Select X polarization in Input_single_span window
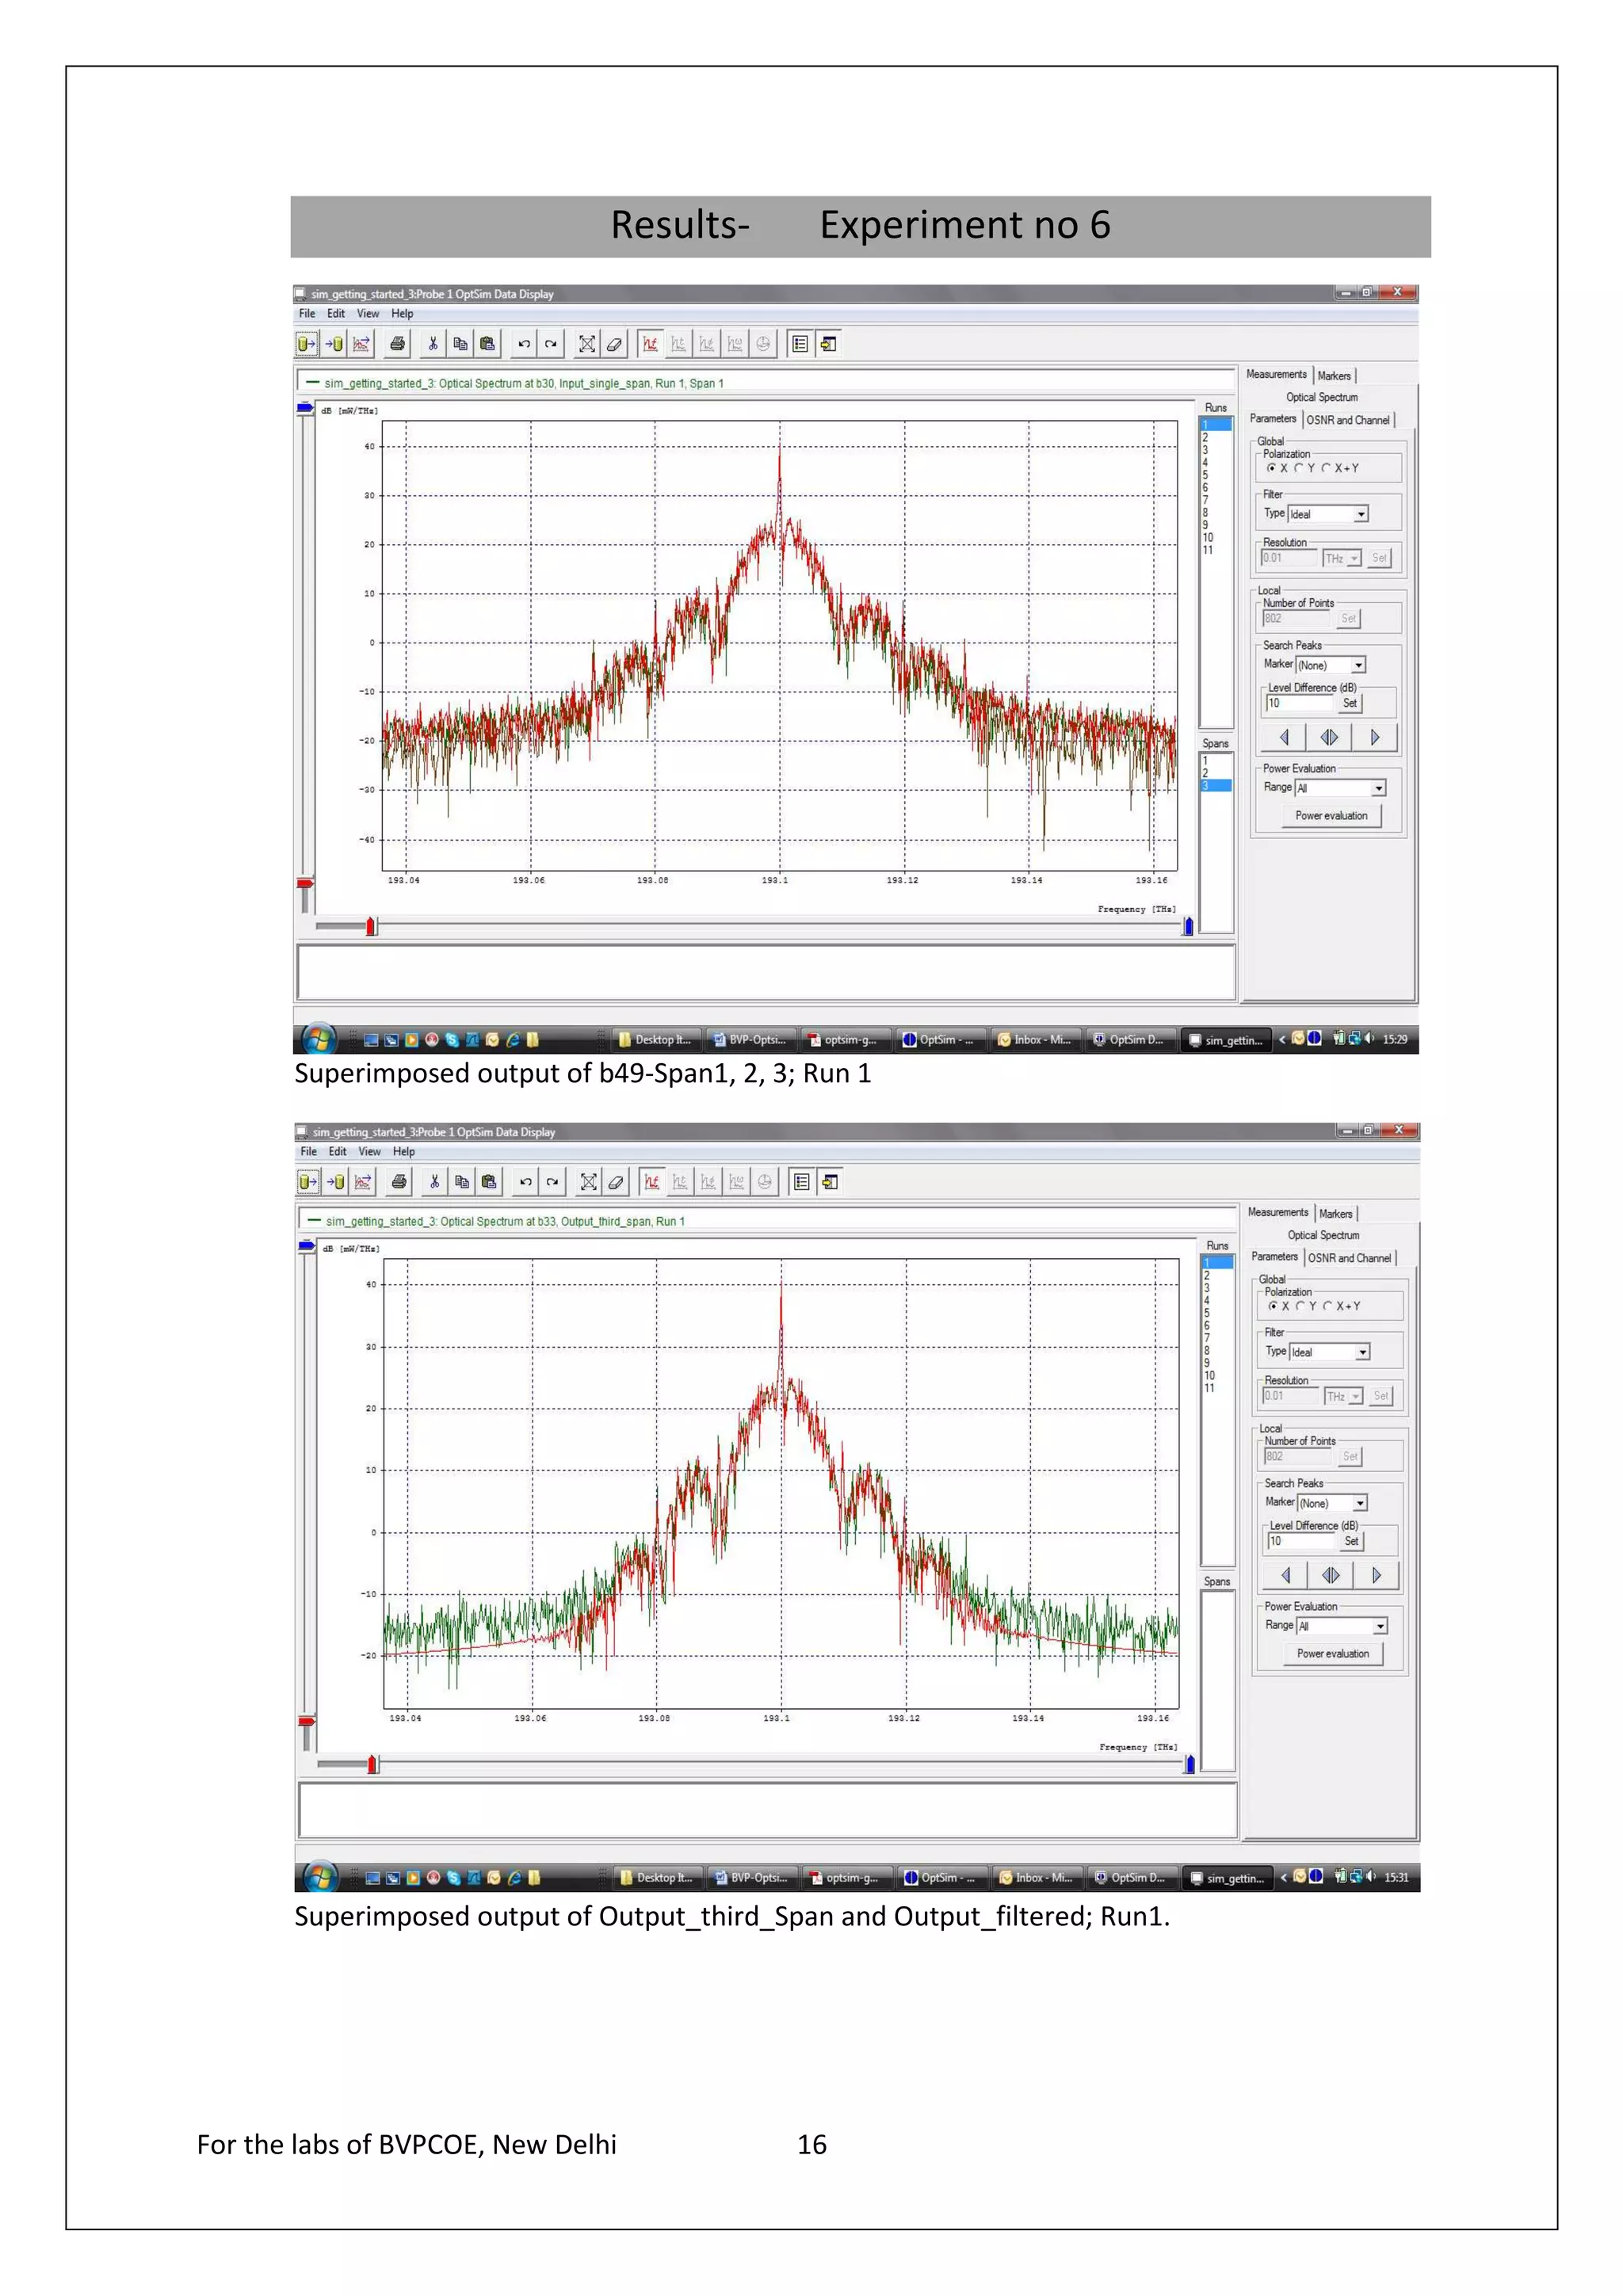 pos(1271,468)
